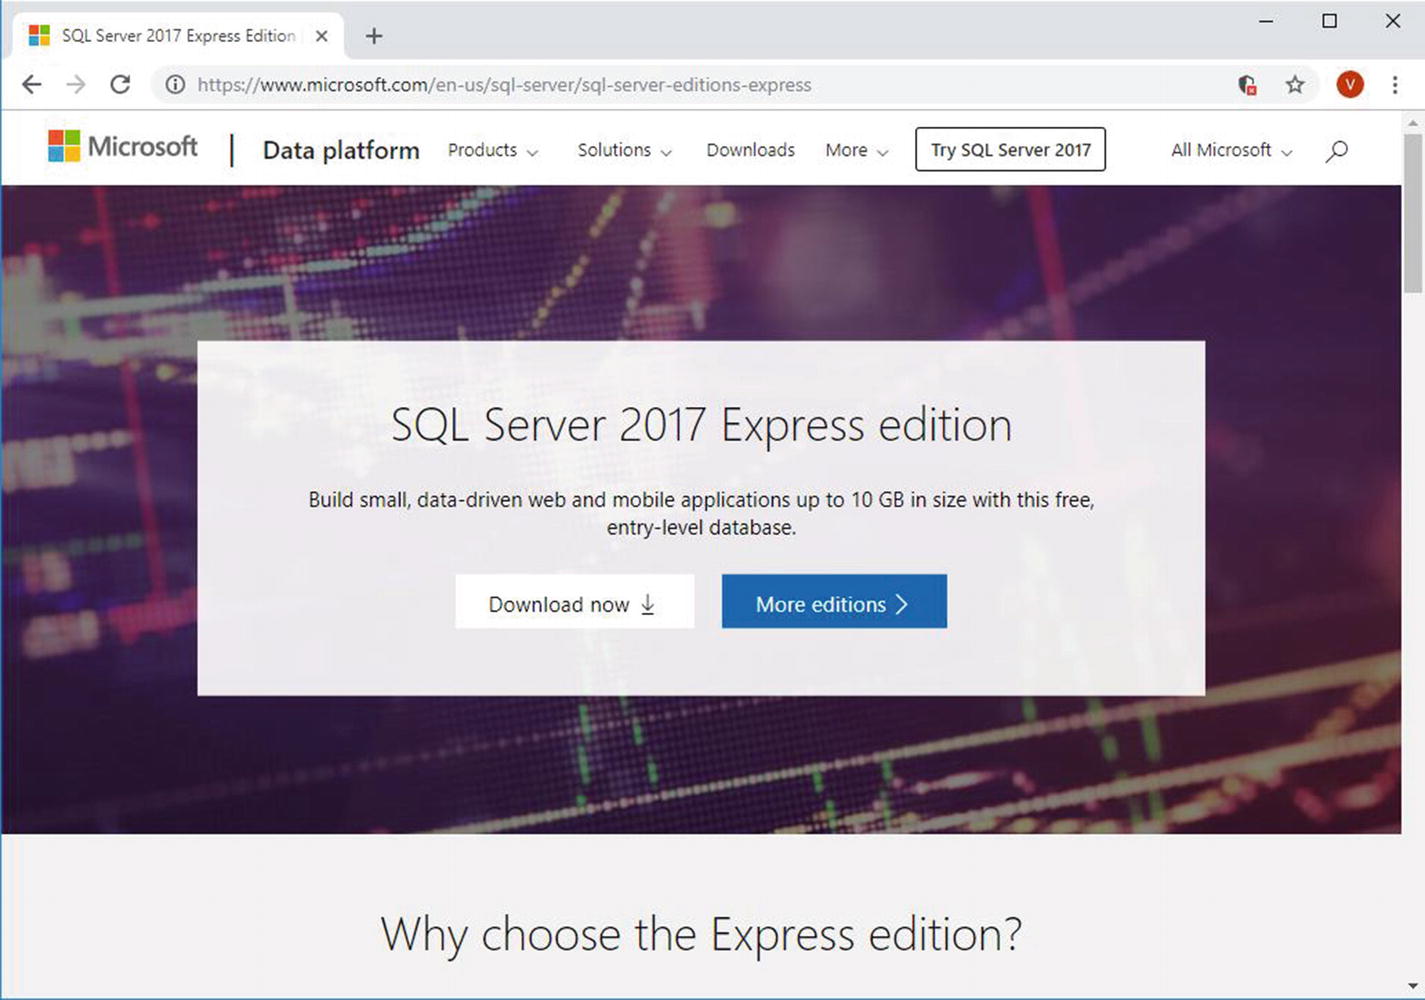The image size is (1425, 1000).
Task: Minimize the Chrome window
Action: pos(1266,21)
